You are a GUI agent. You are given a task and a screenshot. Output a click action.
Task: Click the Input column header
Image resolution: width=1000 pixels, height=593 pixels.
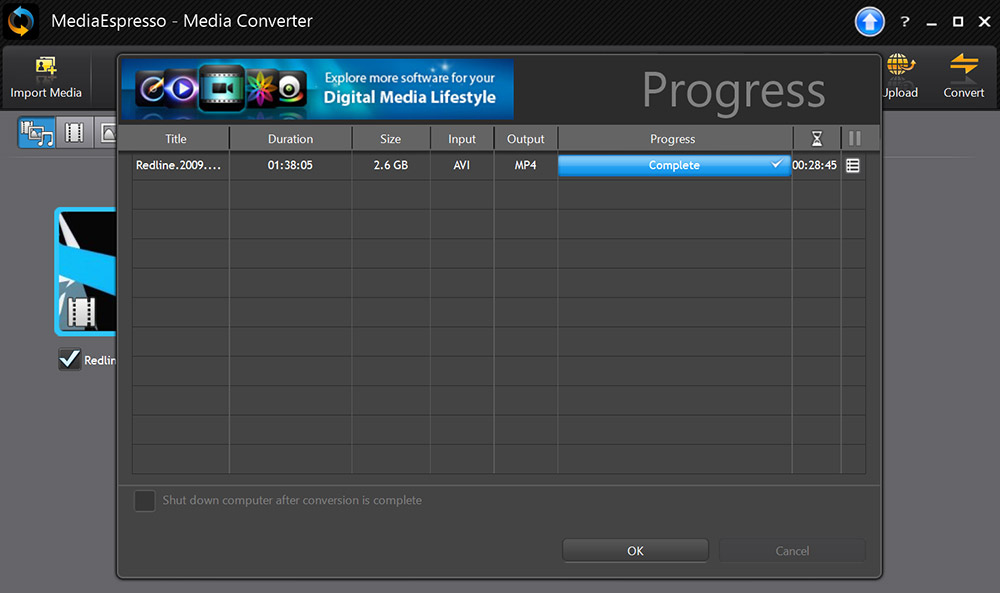(x=462, y=139)
